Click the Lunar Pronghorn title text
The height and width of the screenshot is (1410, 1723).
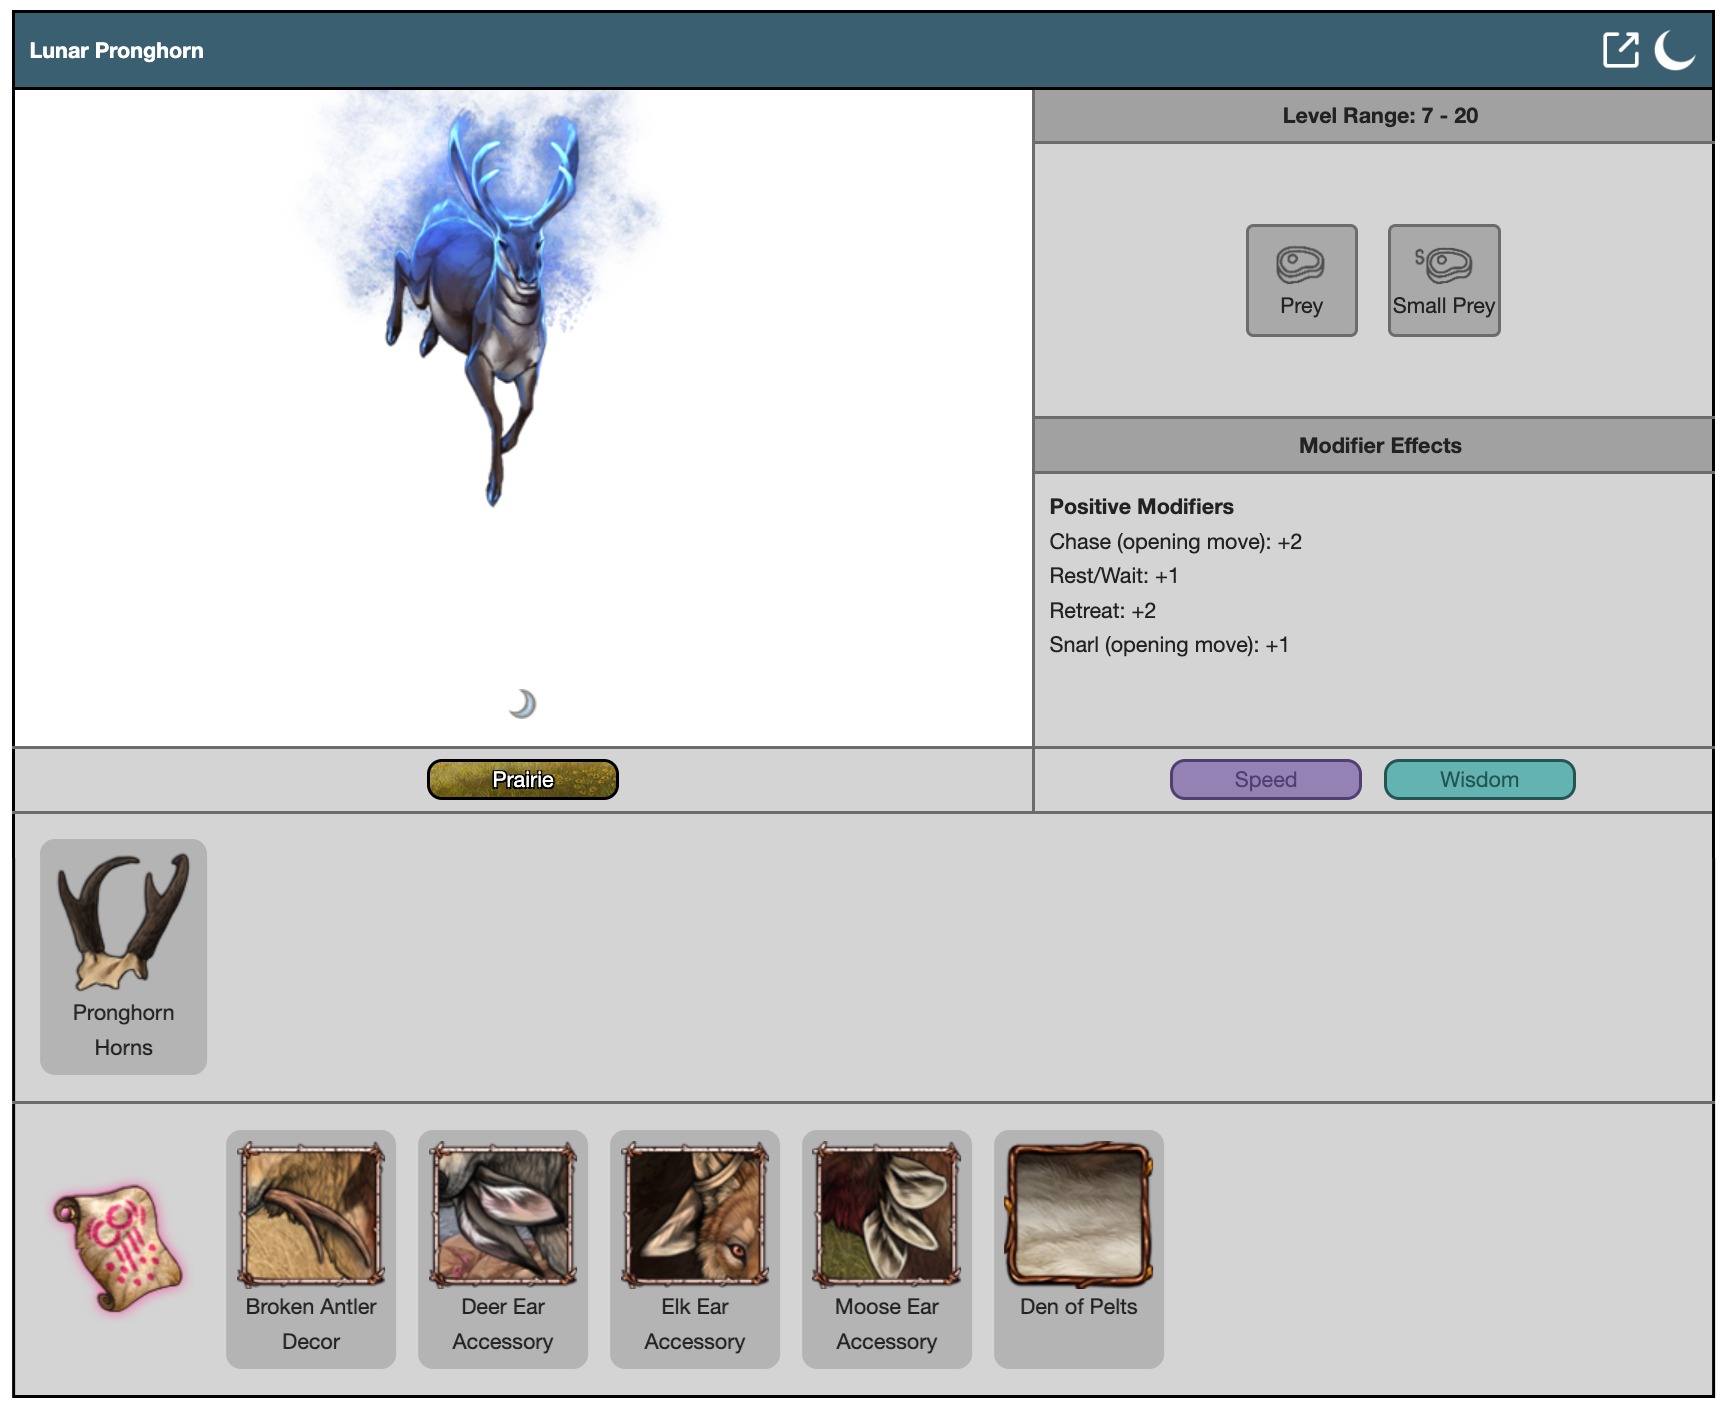click(116, 51)
